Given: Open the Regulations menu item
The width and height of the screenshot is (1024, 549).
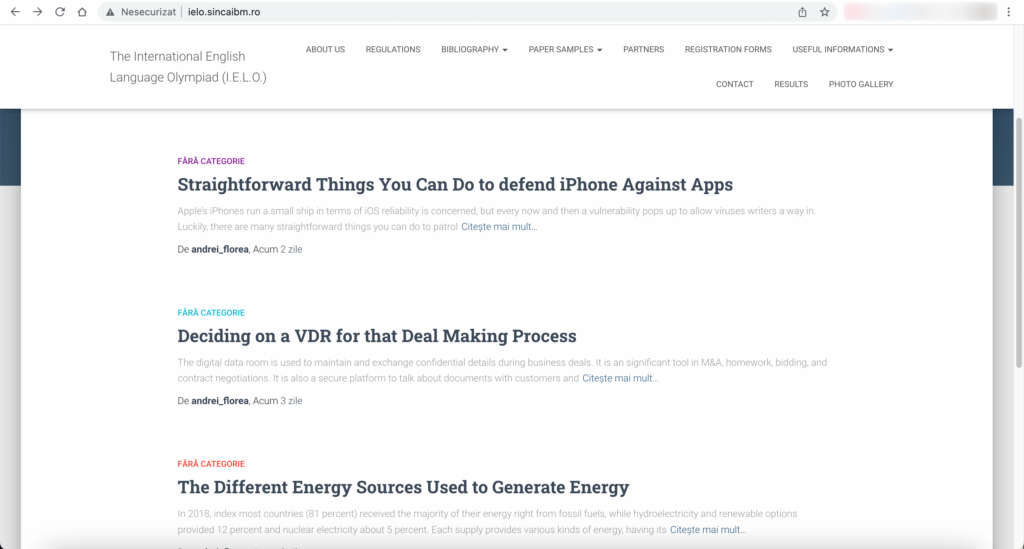Looking at the screenshot, I should (393, 49).
